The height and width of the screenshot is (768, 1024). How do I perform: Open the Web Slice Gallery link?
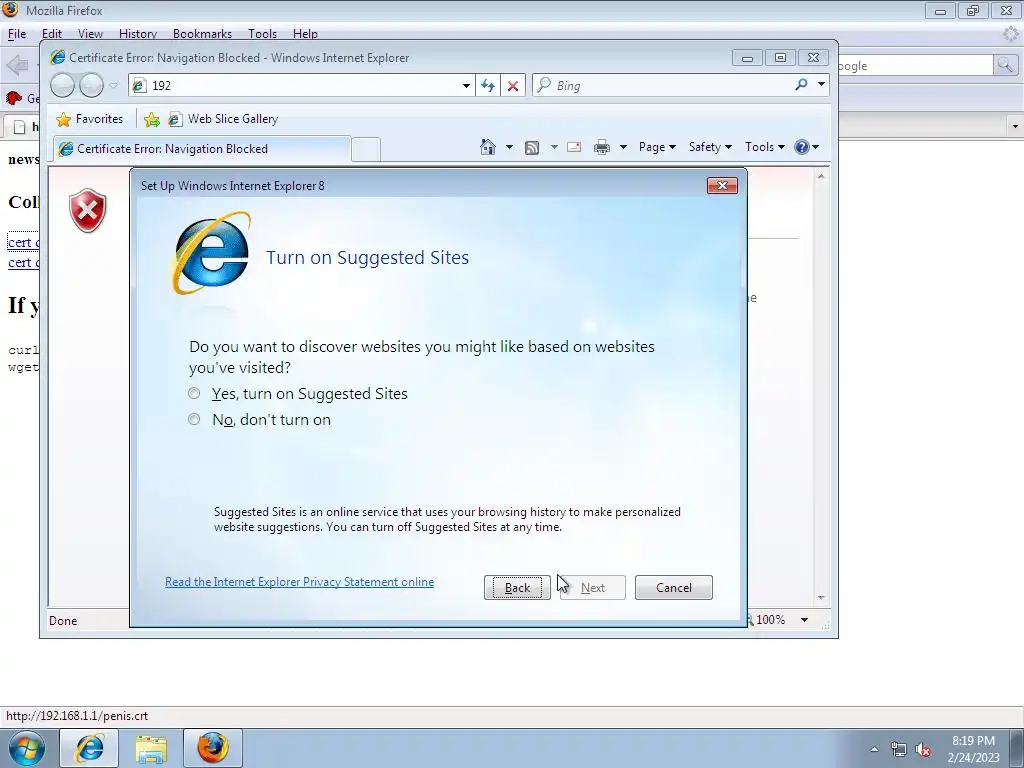(223, 119)
